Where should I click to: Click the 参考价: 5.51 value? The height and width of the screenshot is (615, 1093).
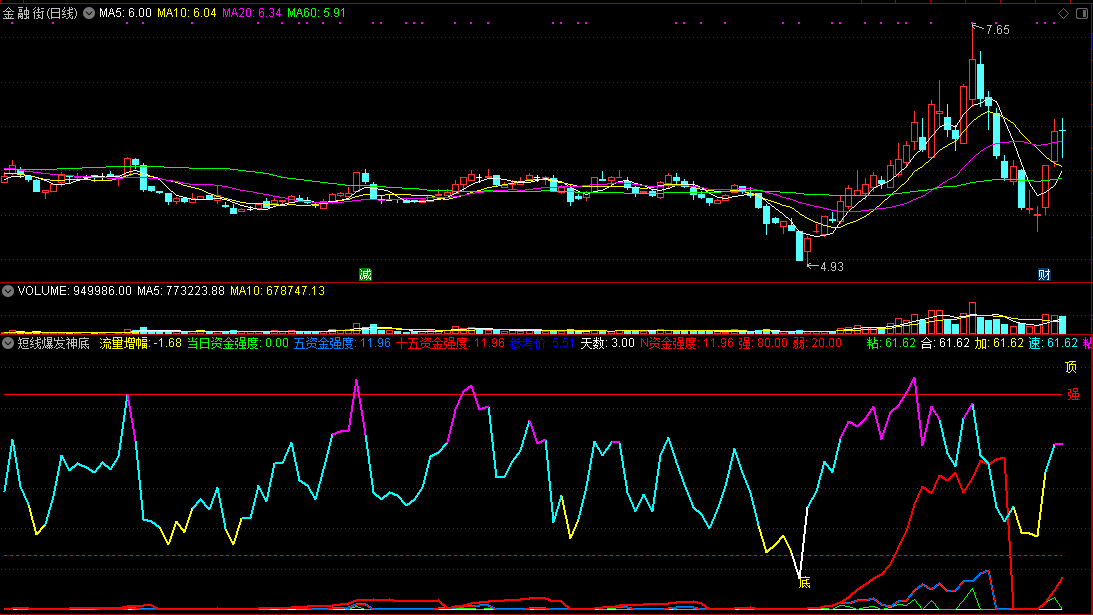click(542, 343)
